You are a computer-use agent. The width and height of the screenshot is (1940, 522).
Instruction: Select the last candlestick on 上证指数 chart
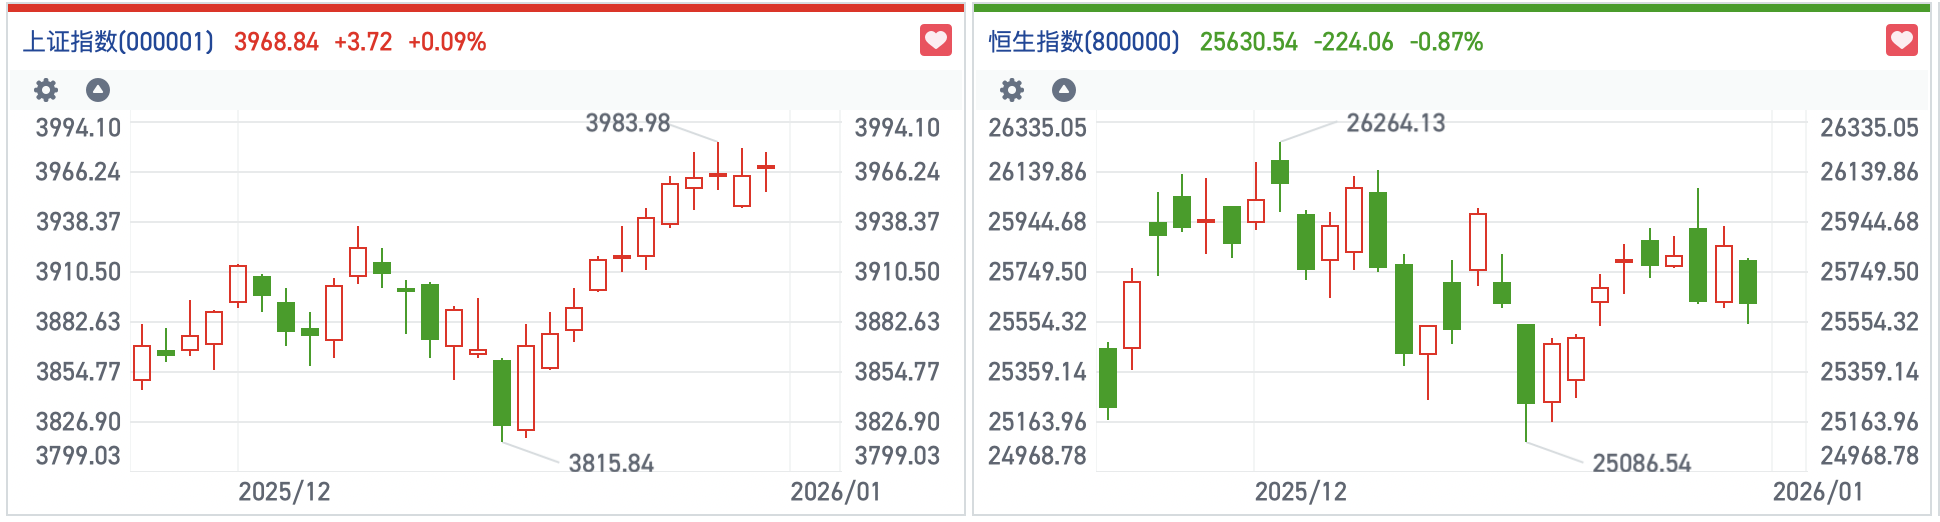pyautogui.click(x=766, y=167)
